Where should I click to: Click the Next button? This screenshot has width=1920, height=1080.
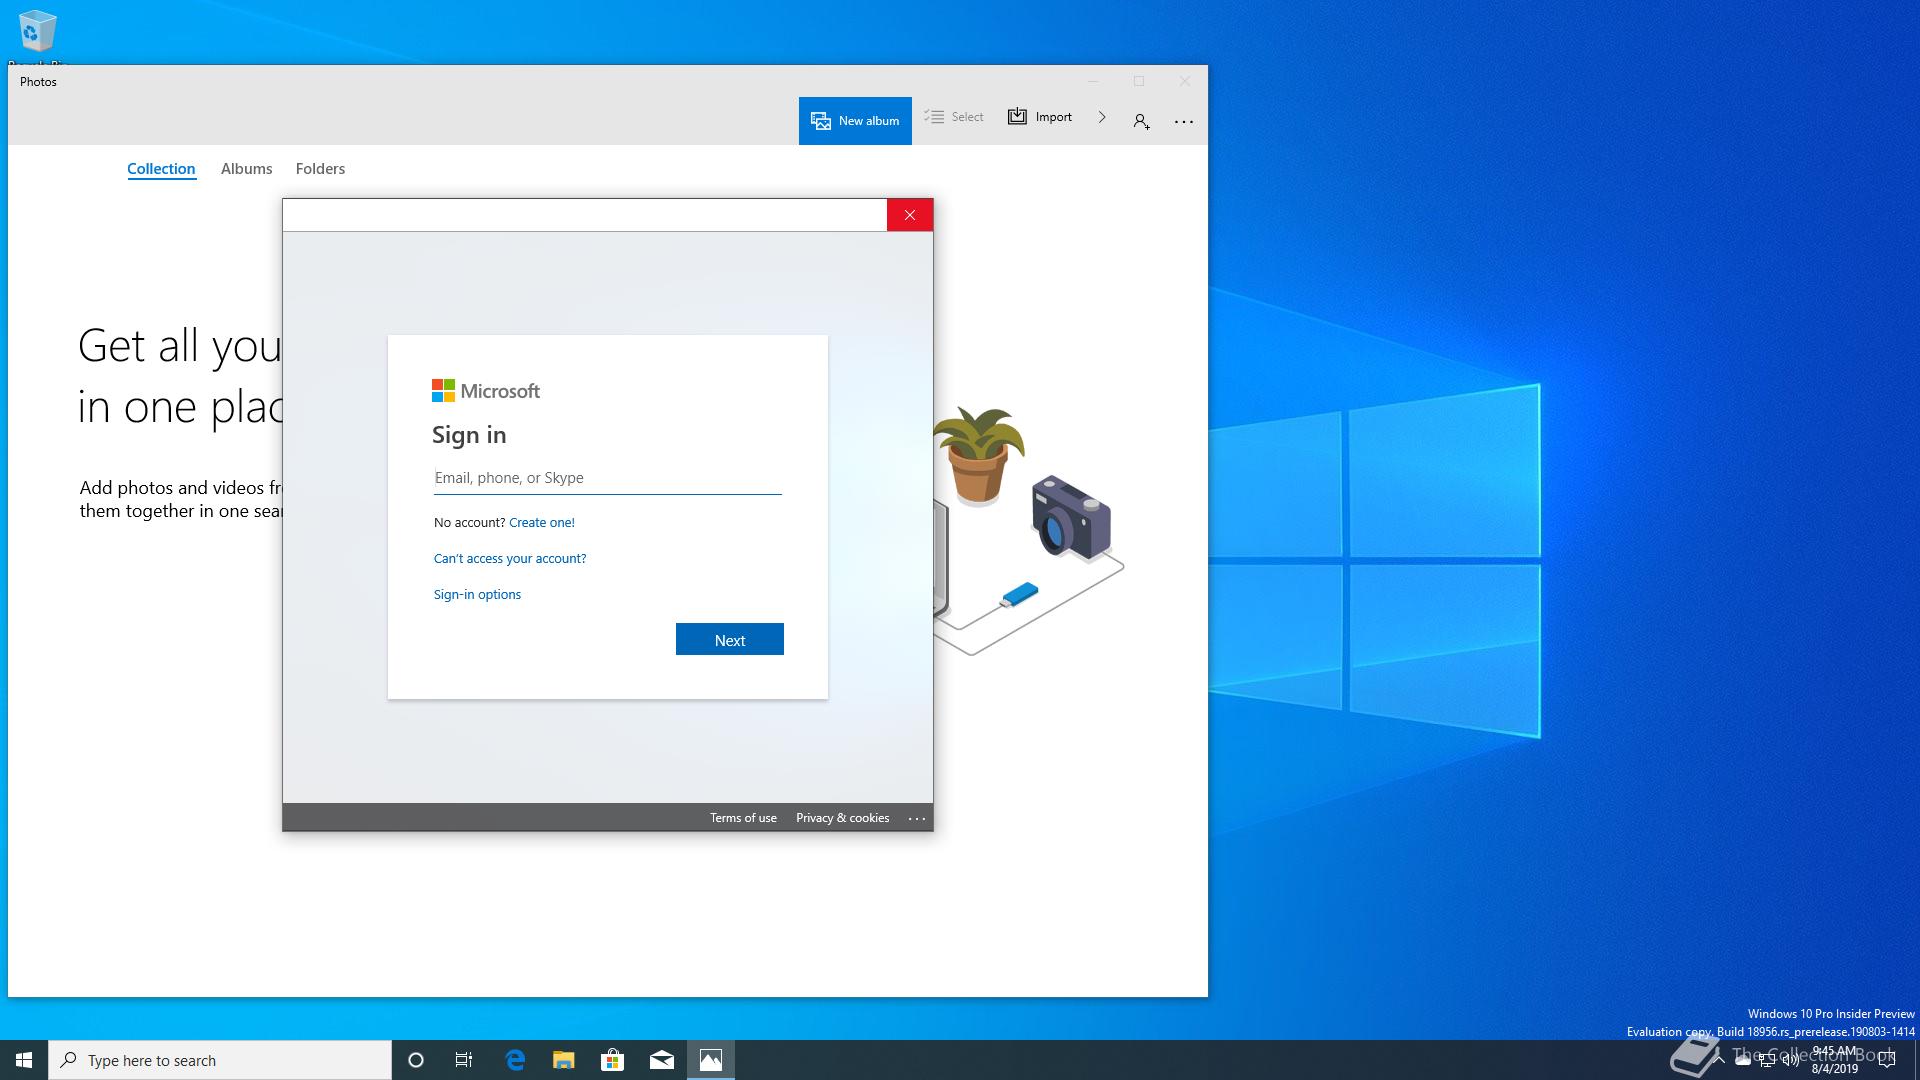730,640
